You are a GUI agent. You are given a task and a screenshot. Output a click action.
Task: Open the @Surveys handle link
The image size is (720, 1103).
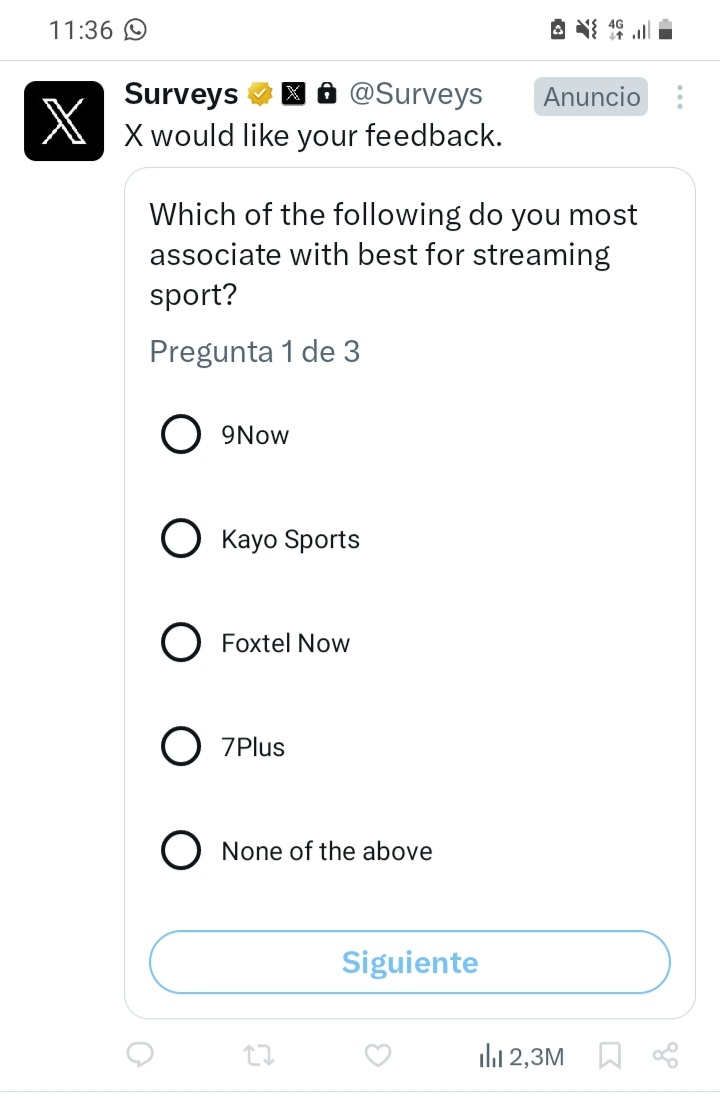tap(415, 95)
